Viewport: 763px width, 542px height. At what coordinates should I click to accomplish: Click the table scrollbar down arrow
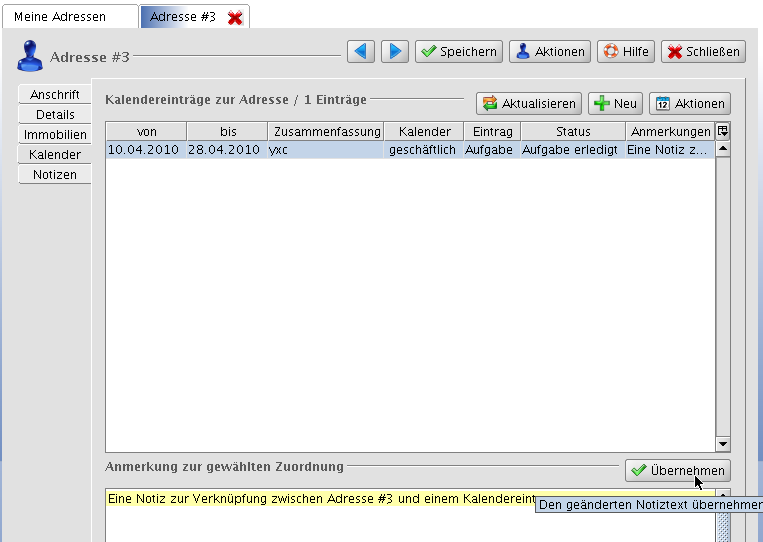tap(723, 444)
